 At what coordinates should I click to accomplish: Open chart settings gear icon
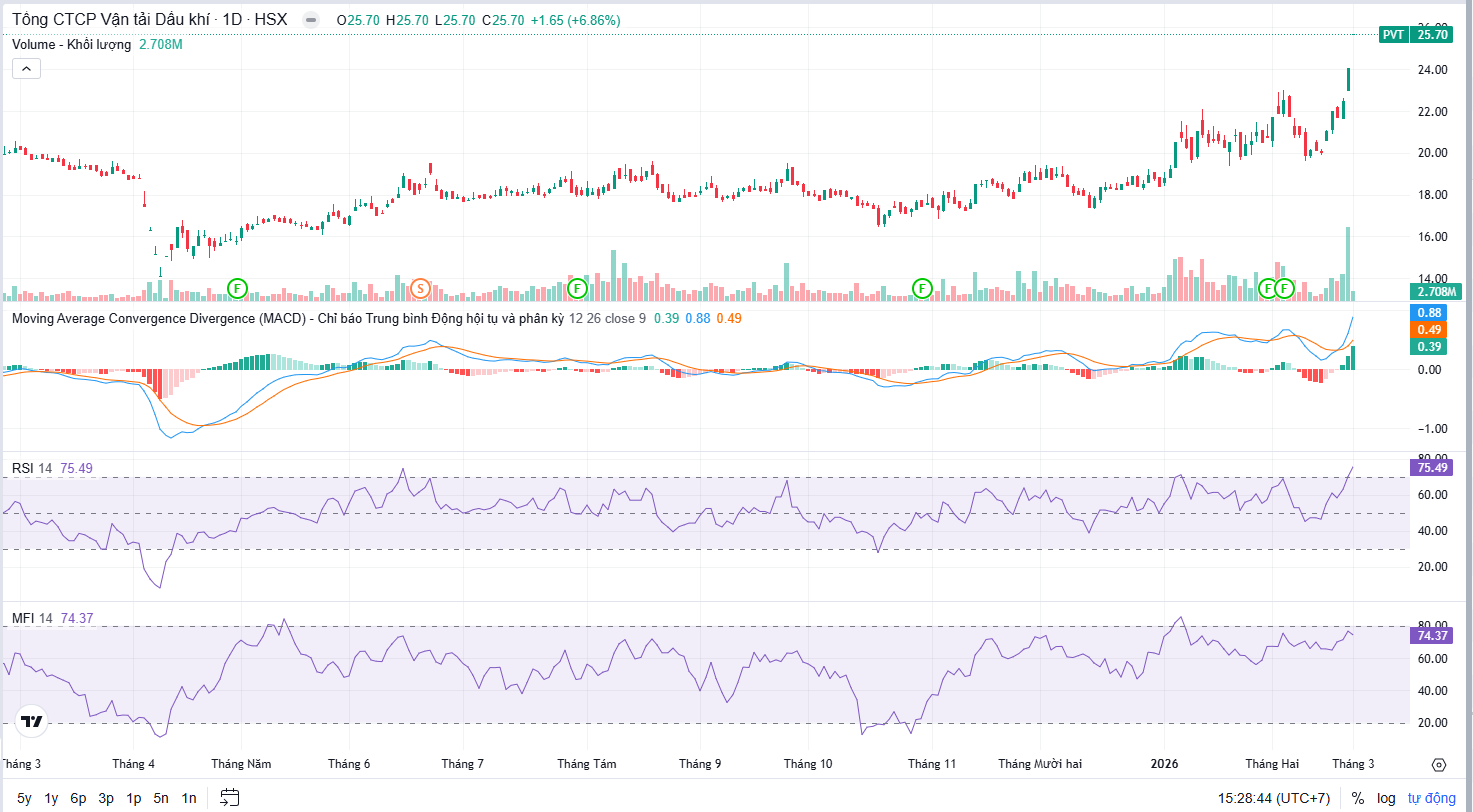1439,765
